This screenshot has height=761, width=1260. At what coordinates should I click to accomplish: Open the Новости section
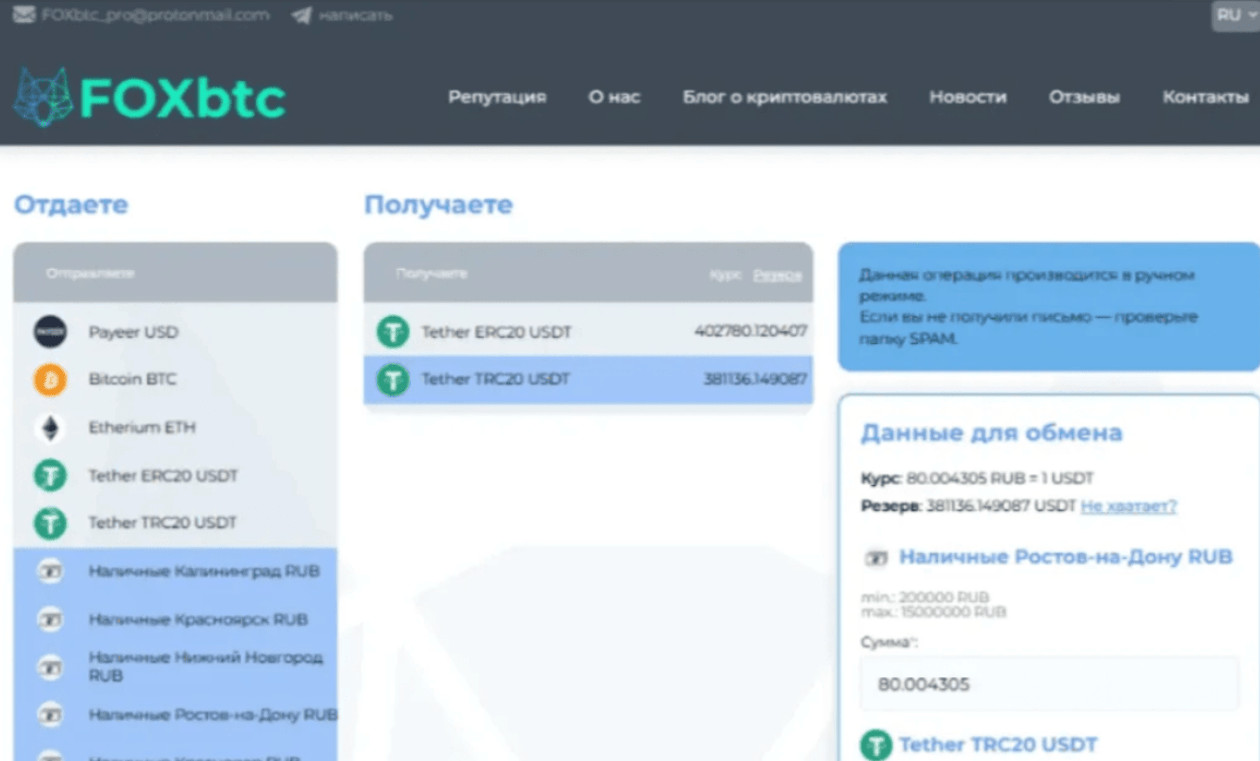[968, 97]
